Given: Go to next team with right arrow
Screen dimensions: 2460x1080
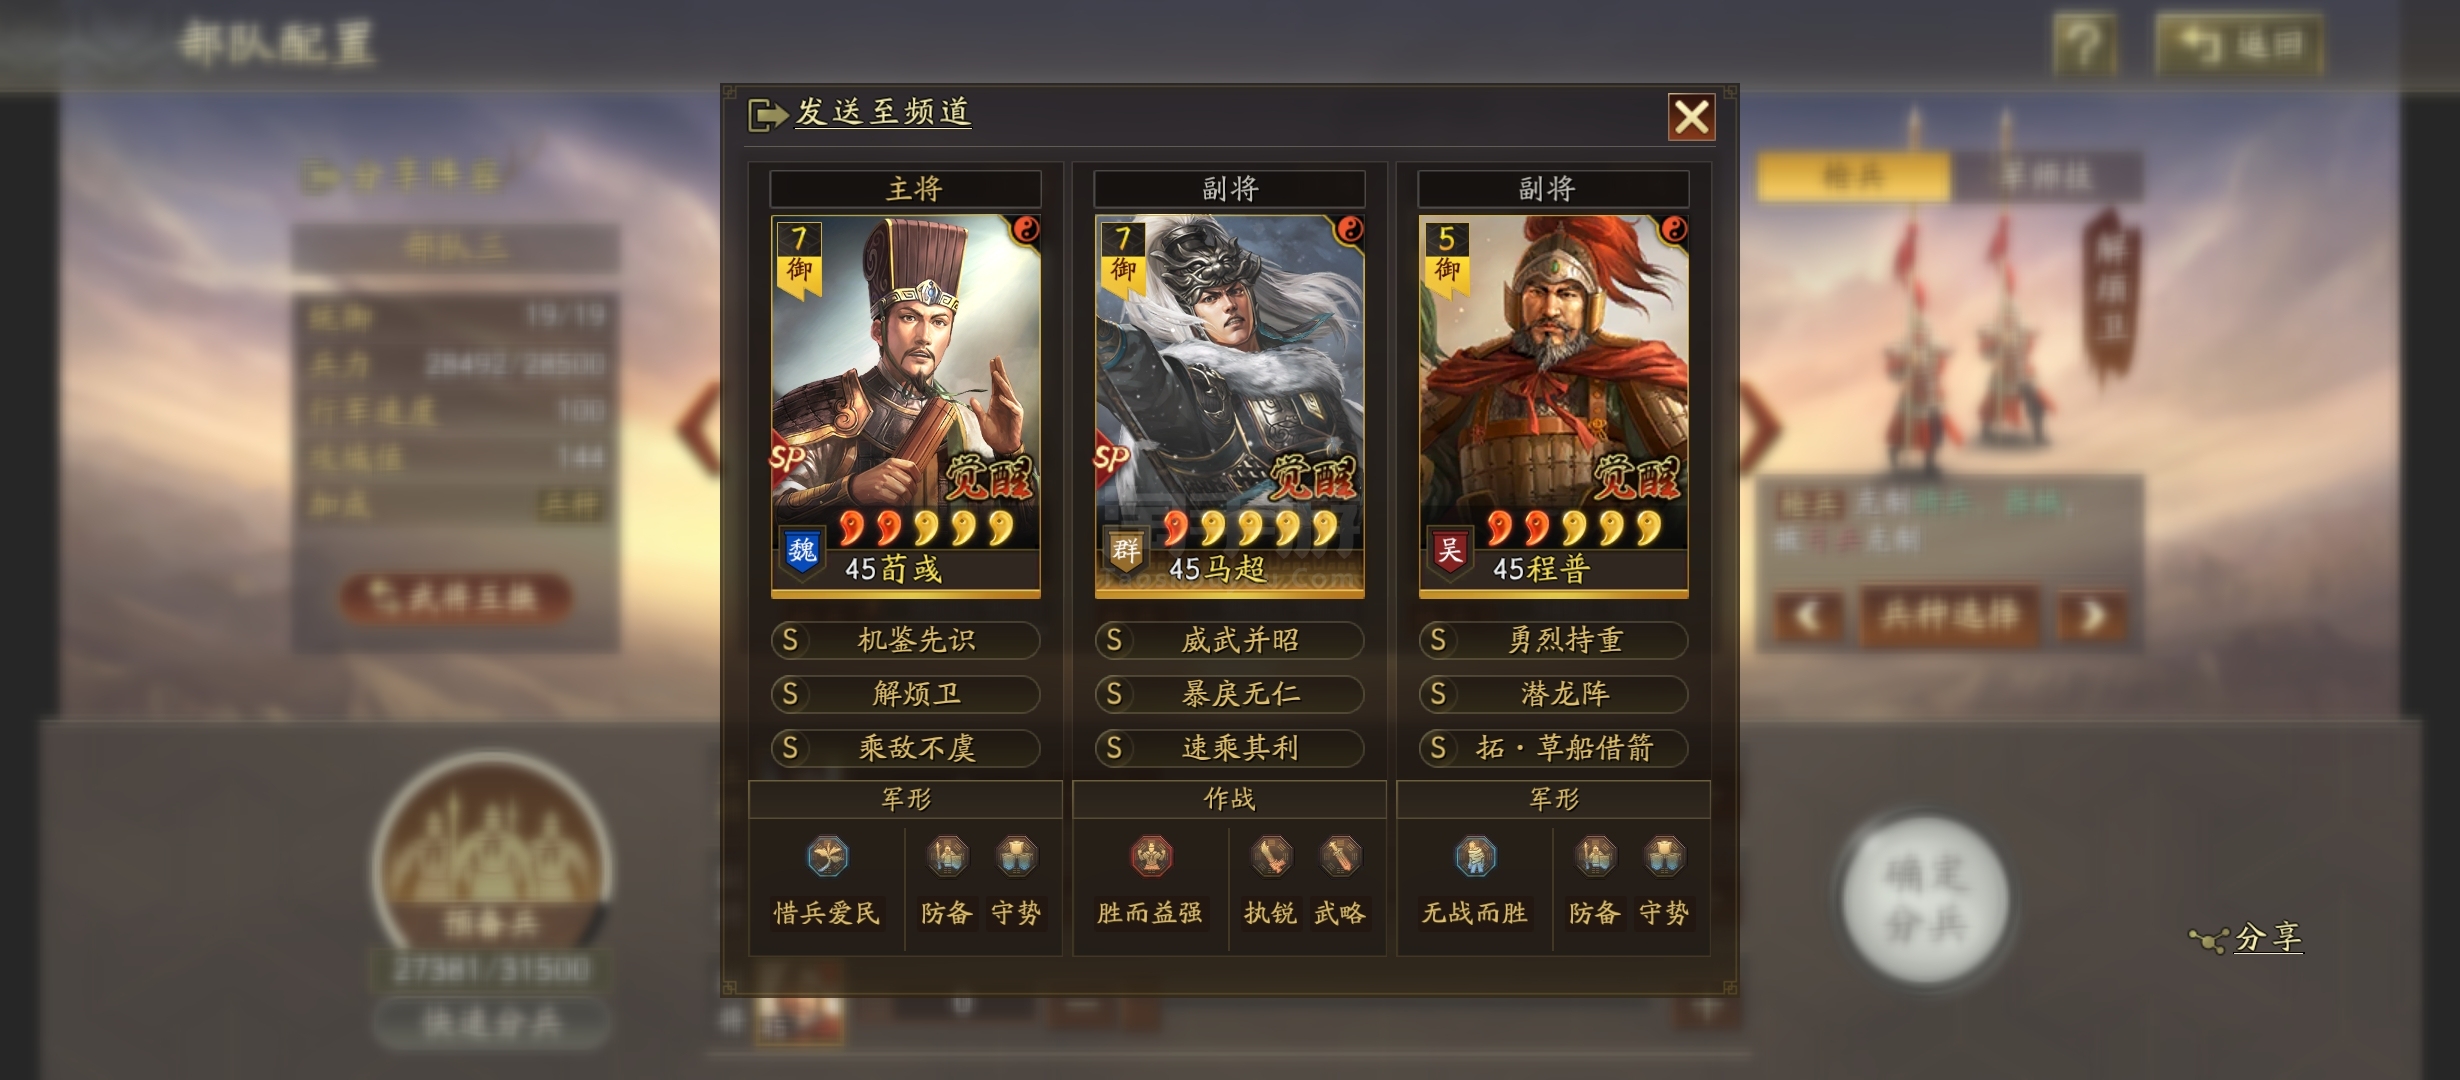Looking at the screenshot, I should tap(1760, 428).
